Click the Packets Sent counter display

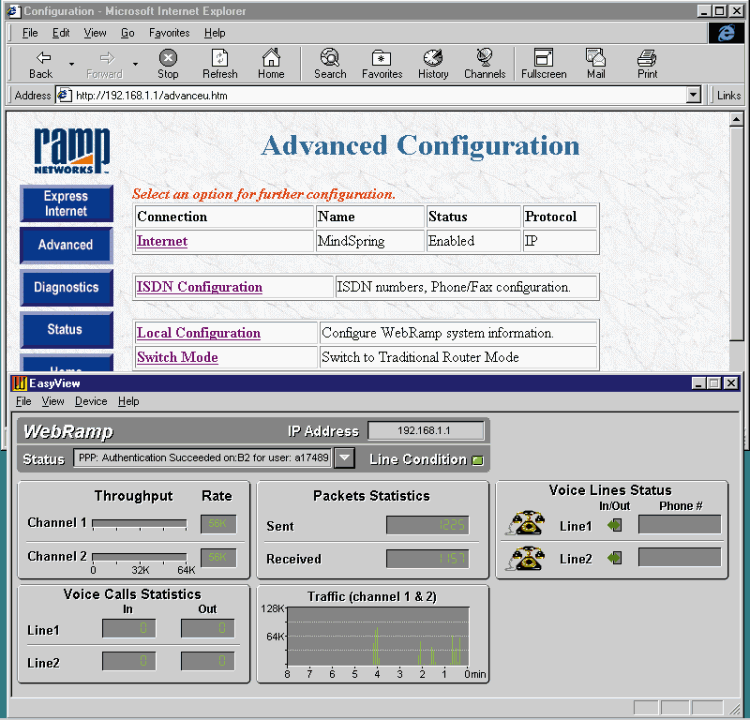point(427,525)
